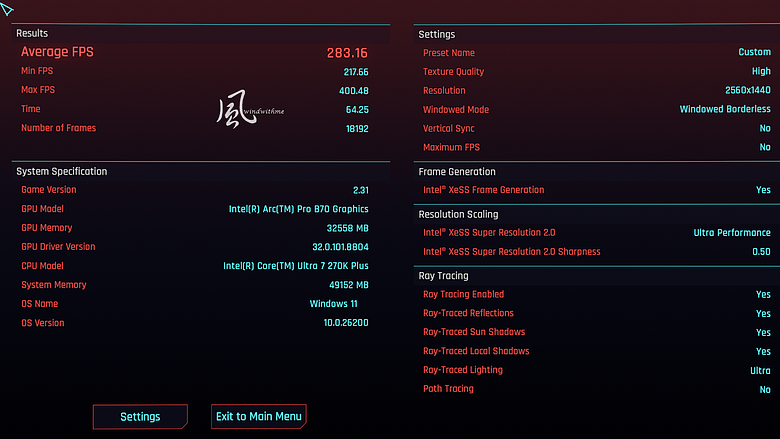Click the System Specification header

pyautogui.click(x=62, y=172)
